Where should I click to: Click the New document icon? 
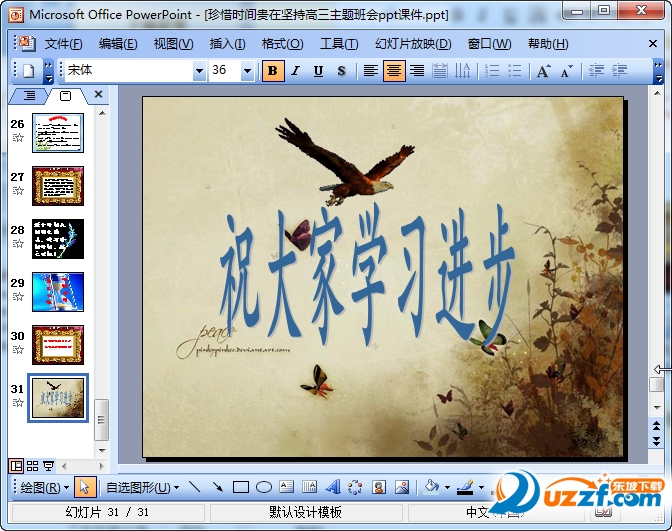click(28, 71)
